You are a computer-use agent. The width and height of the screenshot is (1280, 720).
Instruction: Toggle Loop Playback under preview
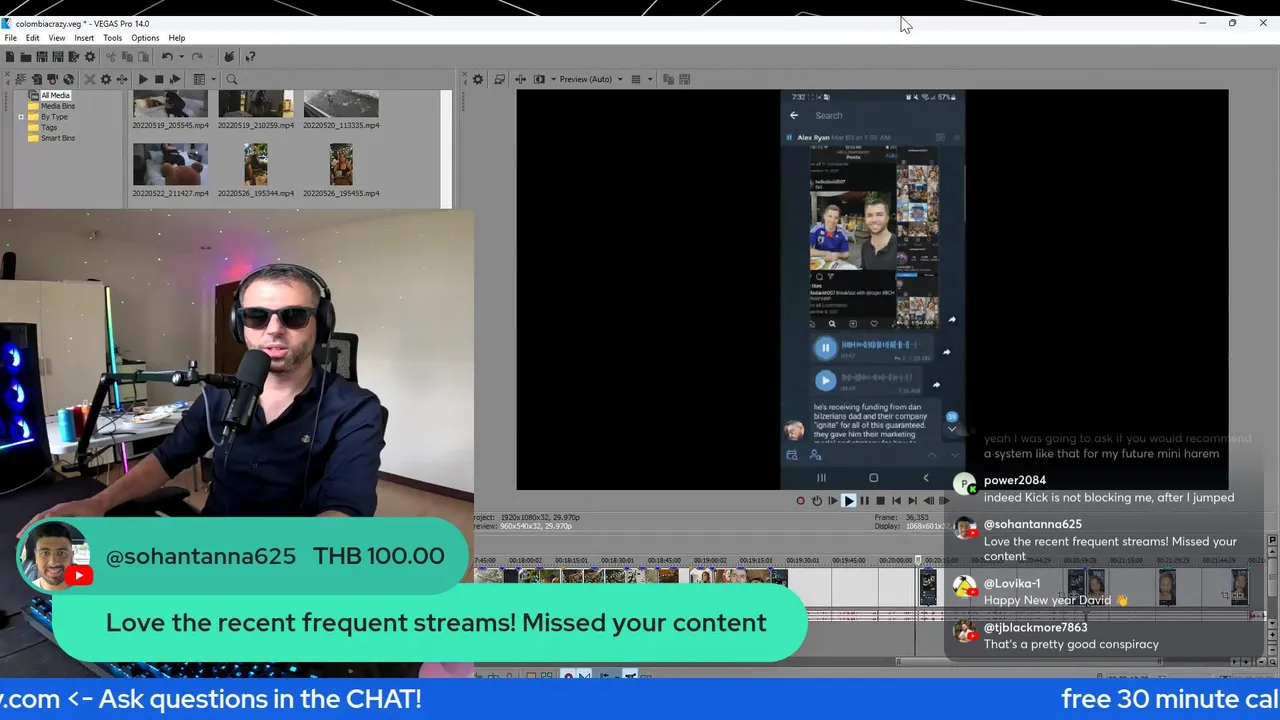coord(816,501)
